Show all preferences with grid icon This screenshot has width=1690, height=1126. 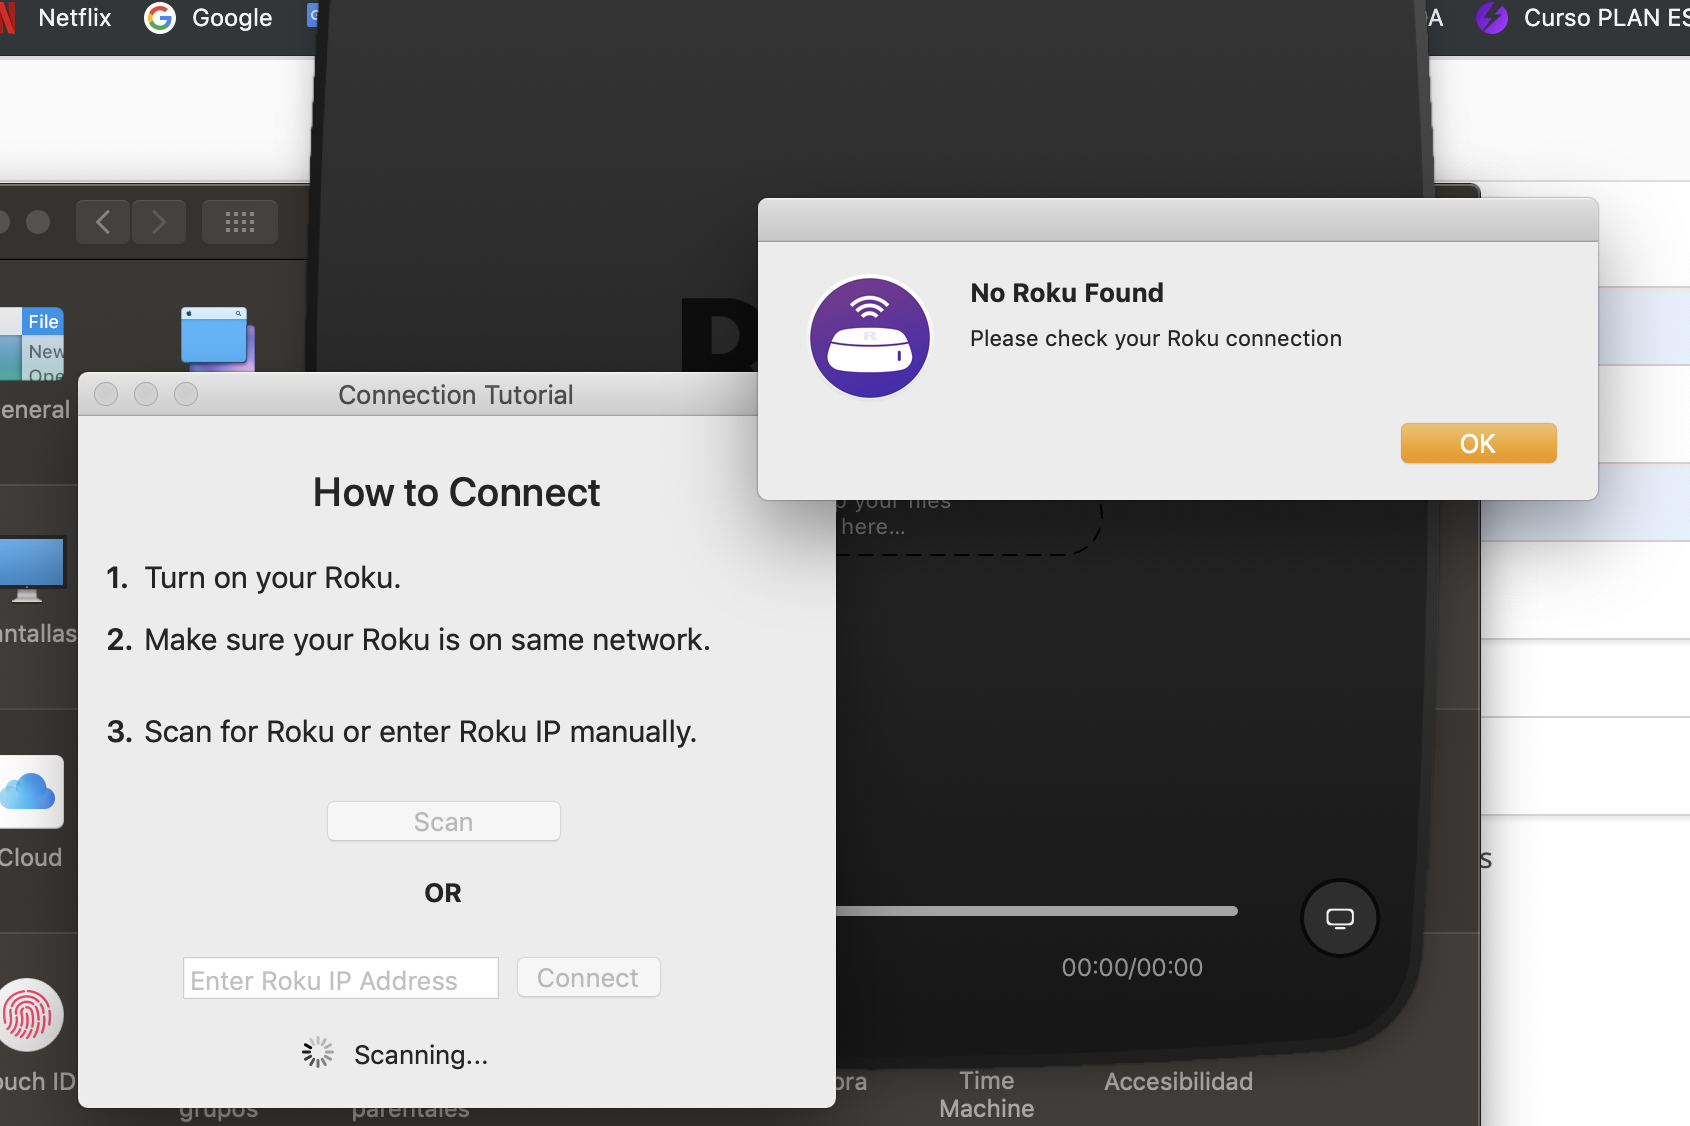point(240,222)
